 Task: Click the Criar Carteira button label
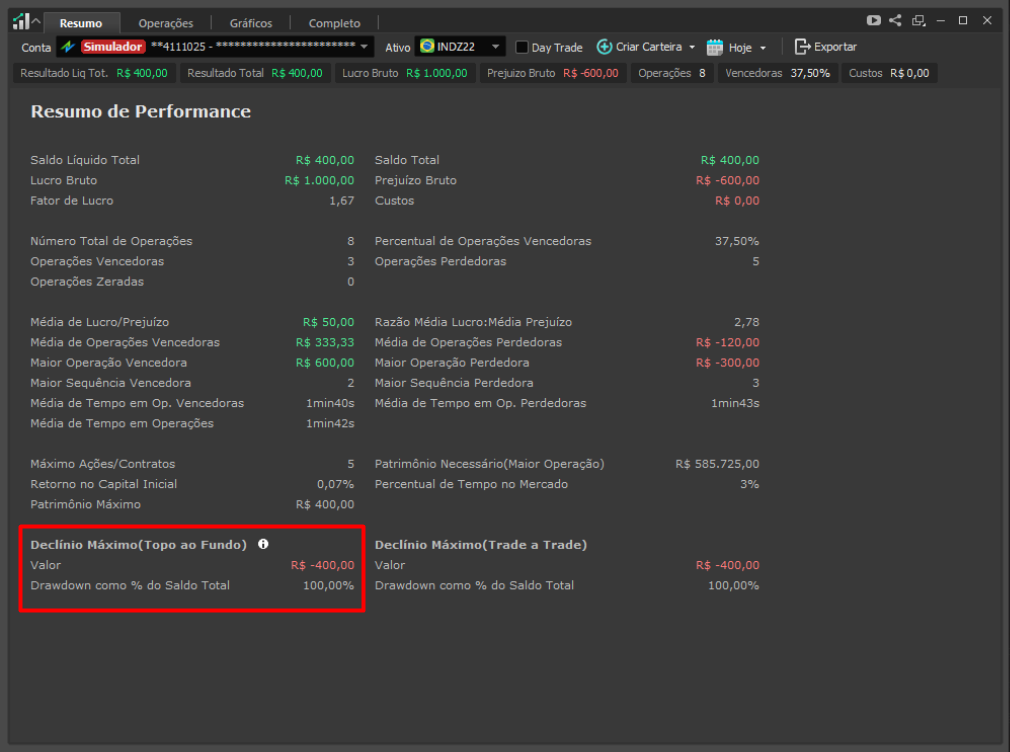pos(648,47)
